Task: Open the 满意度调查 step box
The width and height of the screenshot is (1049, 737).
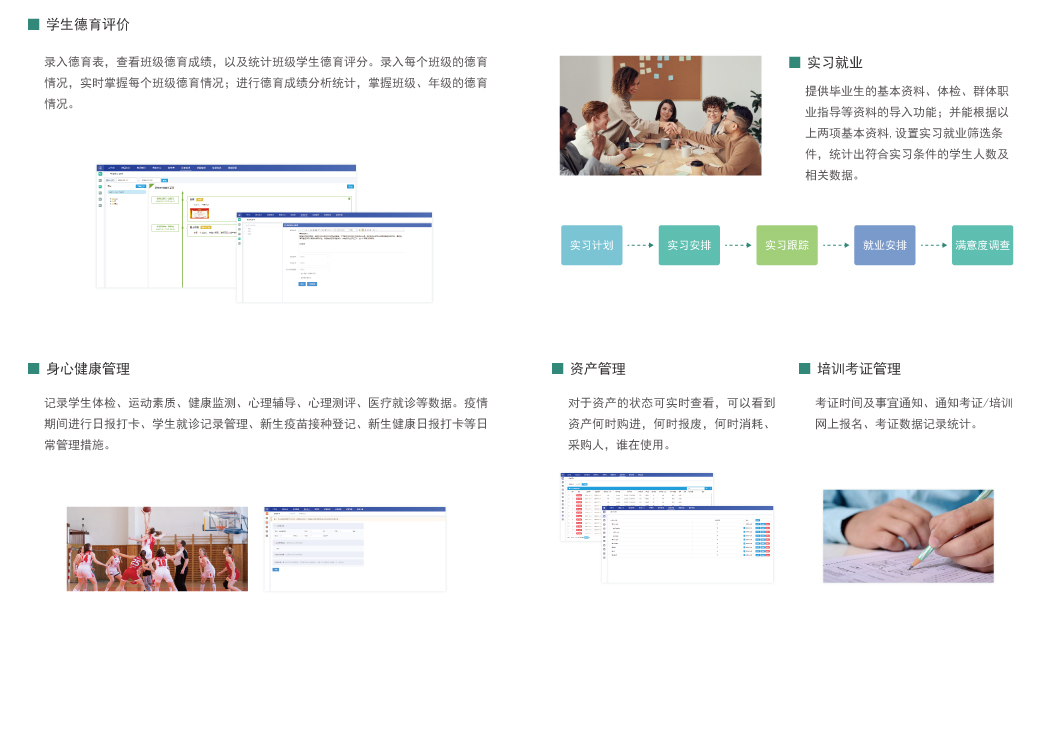Action: 982,245
